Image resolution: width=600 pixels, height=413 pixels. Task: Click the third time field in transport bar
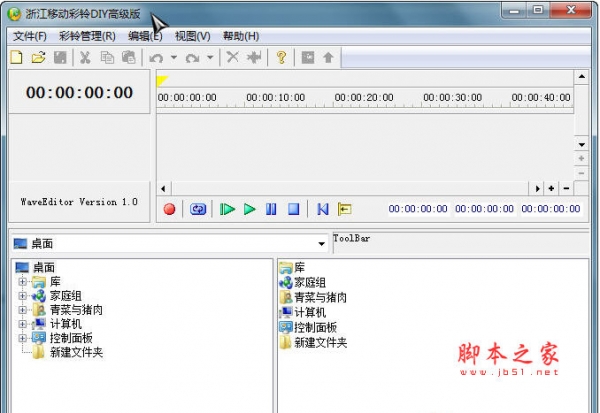coord(551,209)
